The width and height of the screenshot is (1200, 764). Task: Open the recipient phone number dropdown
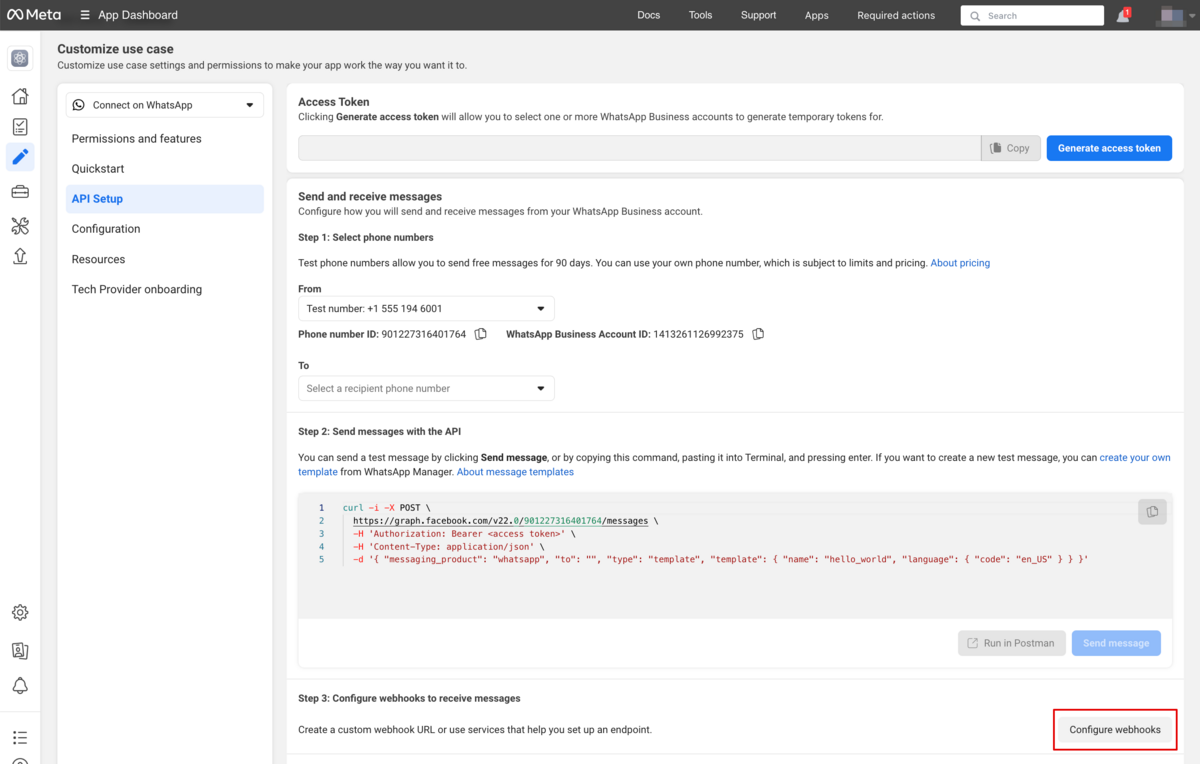[x=426, y=388]
